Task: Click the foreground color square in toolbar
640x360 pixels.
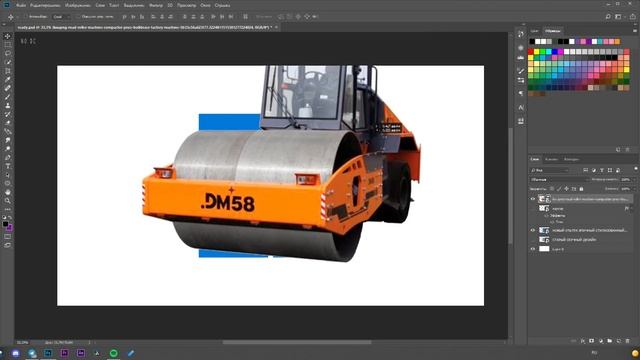Action: [x=5, y=224]
